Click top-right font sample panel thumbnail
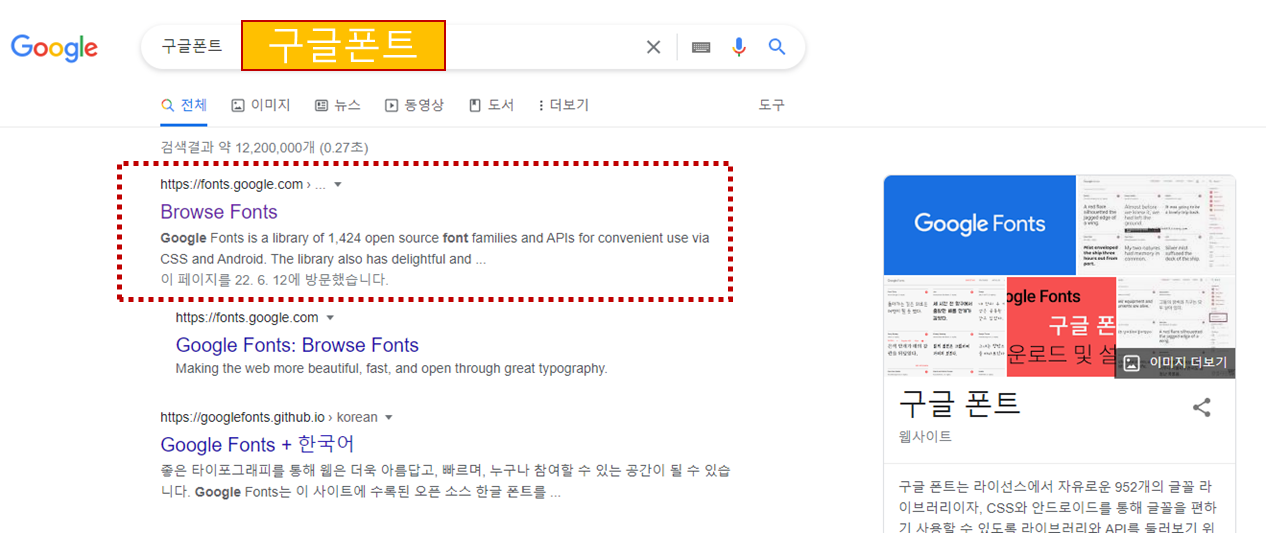1266x533 pixels. tap(1156, 224)
